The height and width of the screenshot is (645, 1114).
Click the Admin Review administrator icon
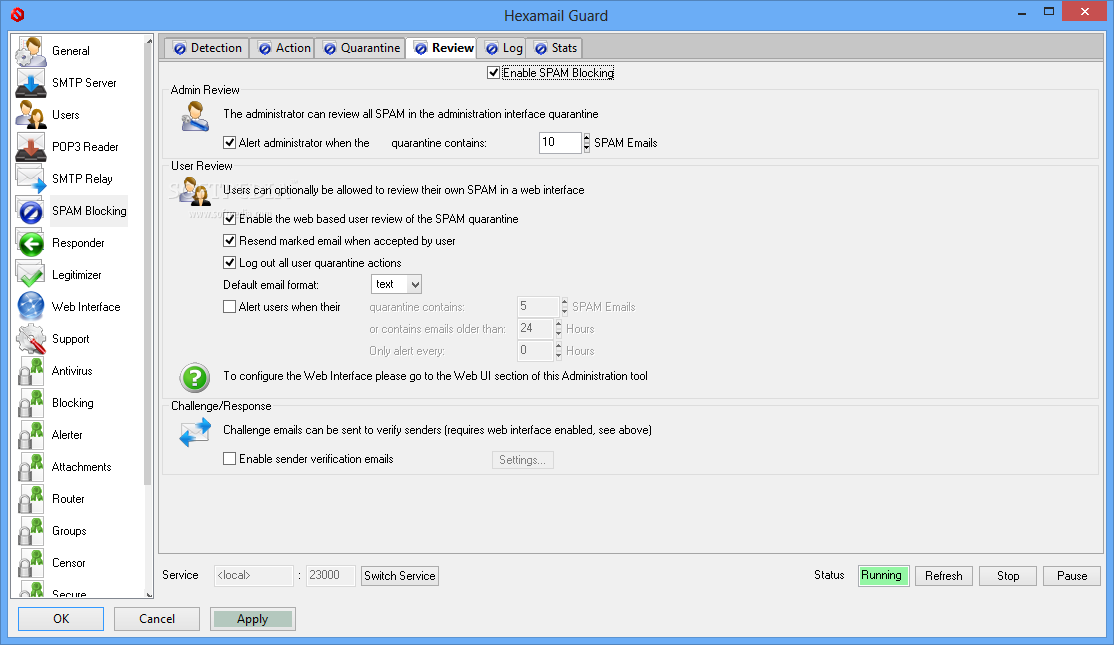pos(195,116)
